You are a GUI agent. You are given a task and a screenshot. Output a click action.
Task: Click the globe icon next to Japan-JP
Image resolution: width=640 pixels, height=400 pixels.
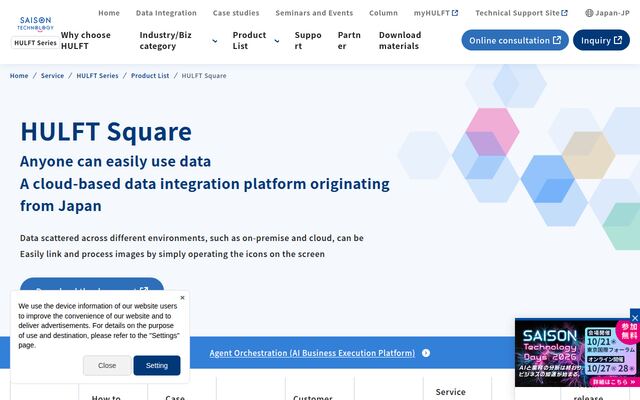click(589, 13)
